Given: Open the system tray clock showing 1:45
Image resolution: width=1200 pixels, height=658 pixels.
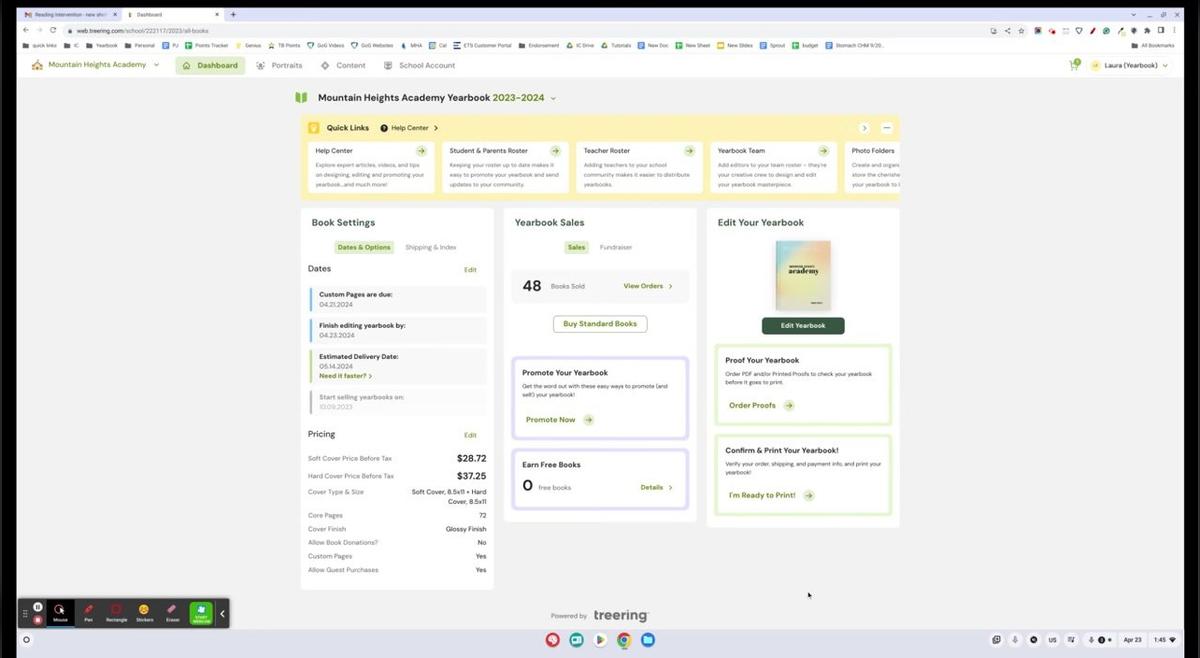Looking at the screenshot, I should point(1164,640).
